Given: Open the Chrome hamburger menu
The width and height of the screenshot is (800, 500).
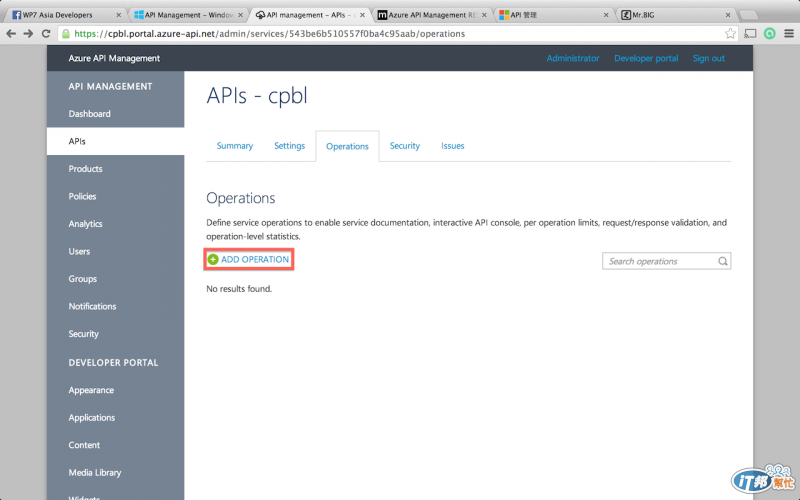Looking at the screenshot, I should click(x=789, y=34).
